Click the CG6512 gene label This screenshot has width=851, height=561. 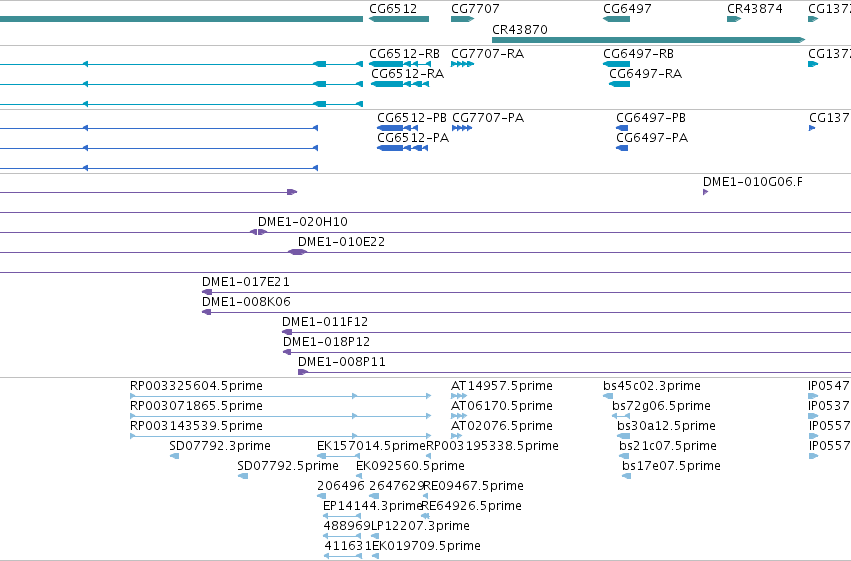(x=393, y=9)
